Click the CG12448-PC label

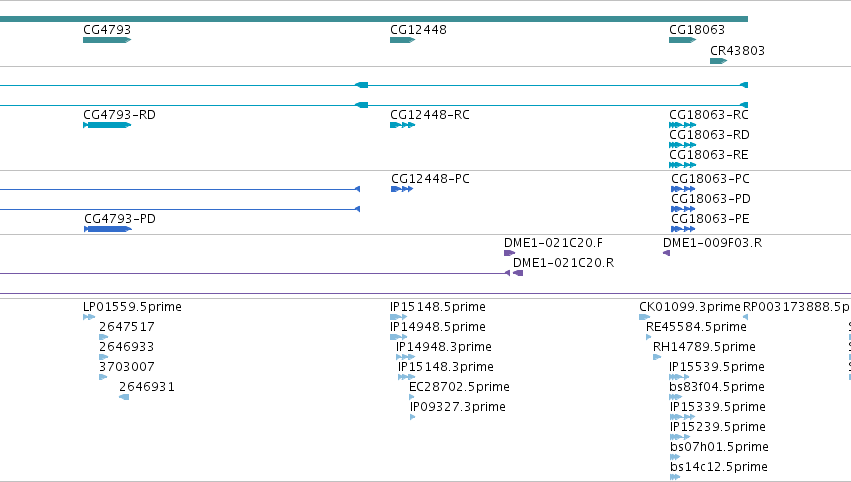coord(430,179)
